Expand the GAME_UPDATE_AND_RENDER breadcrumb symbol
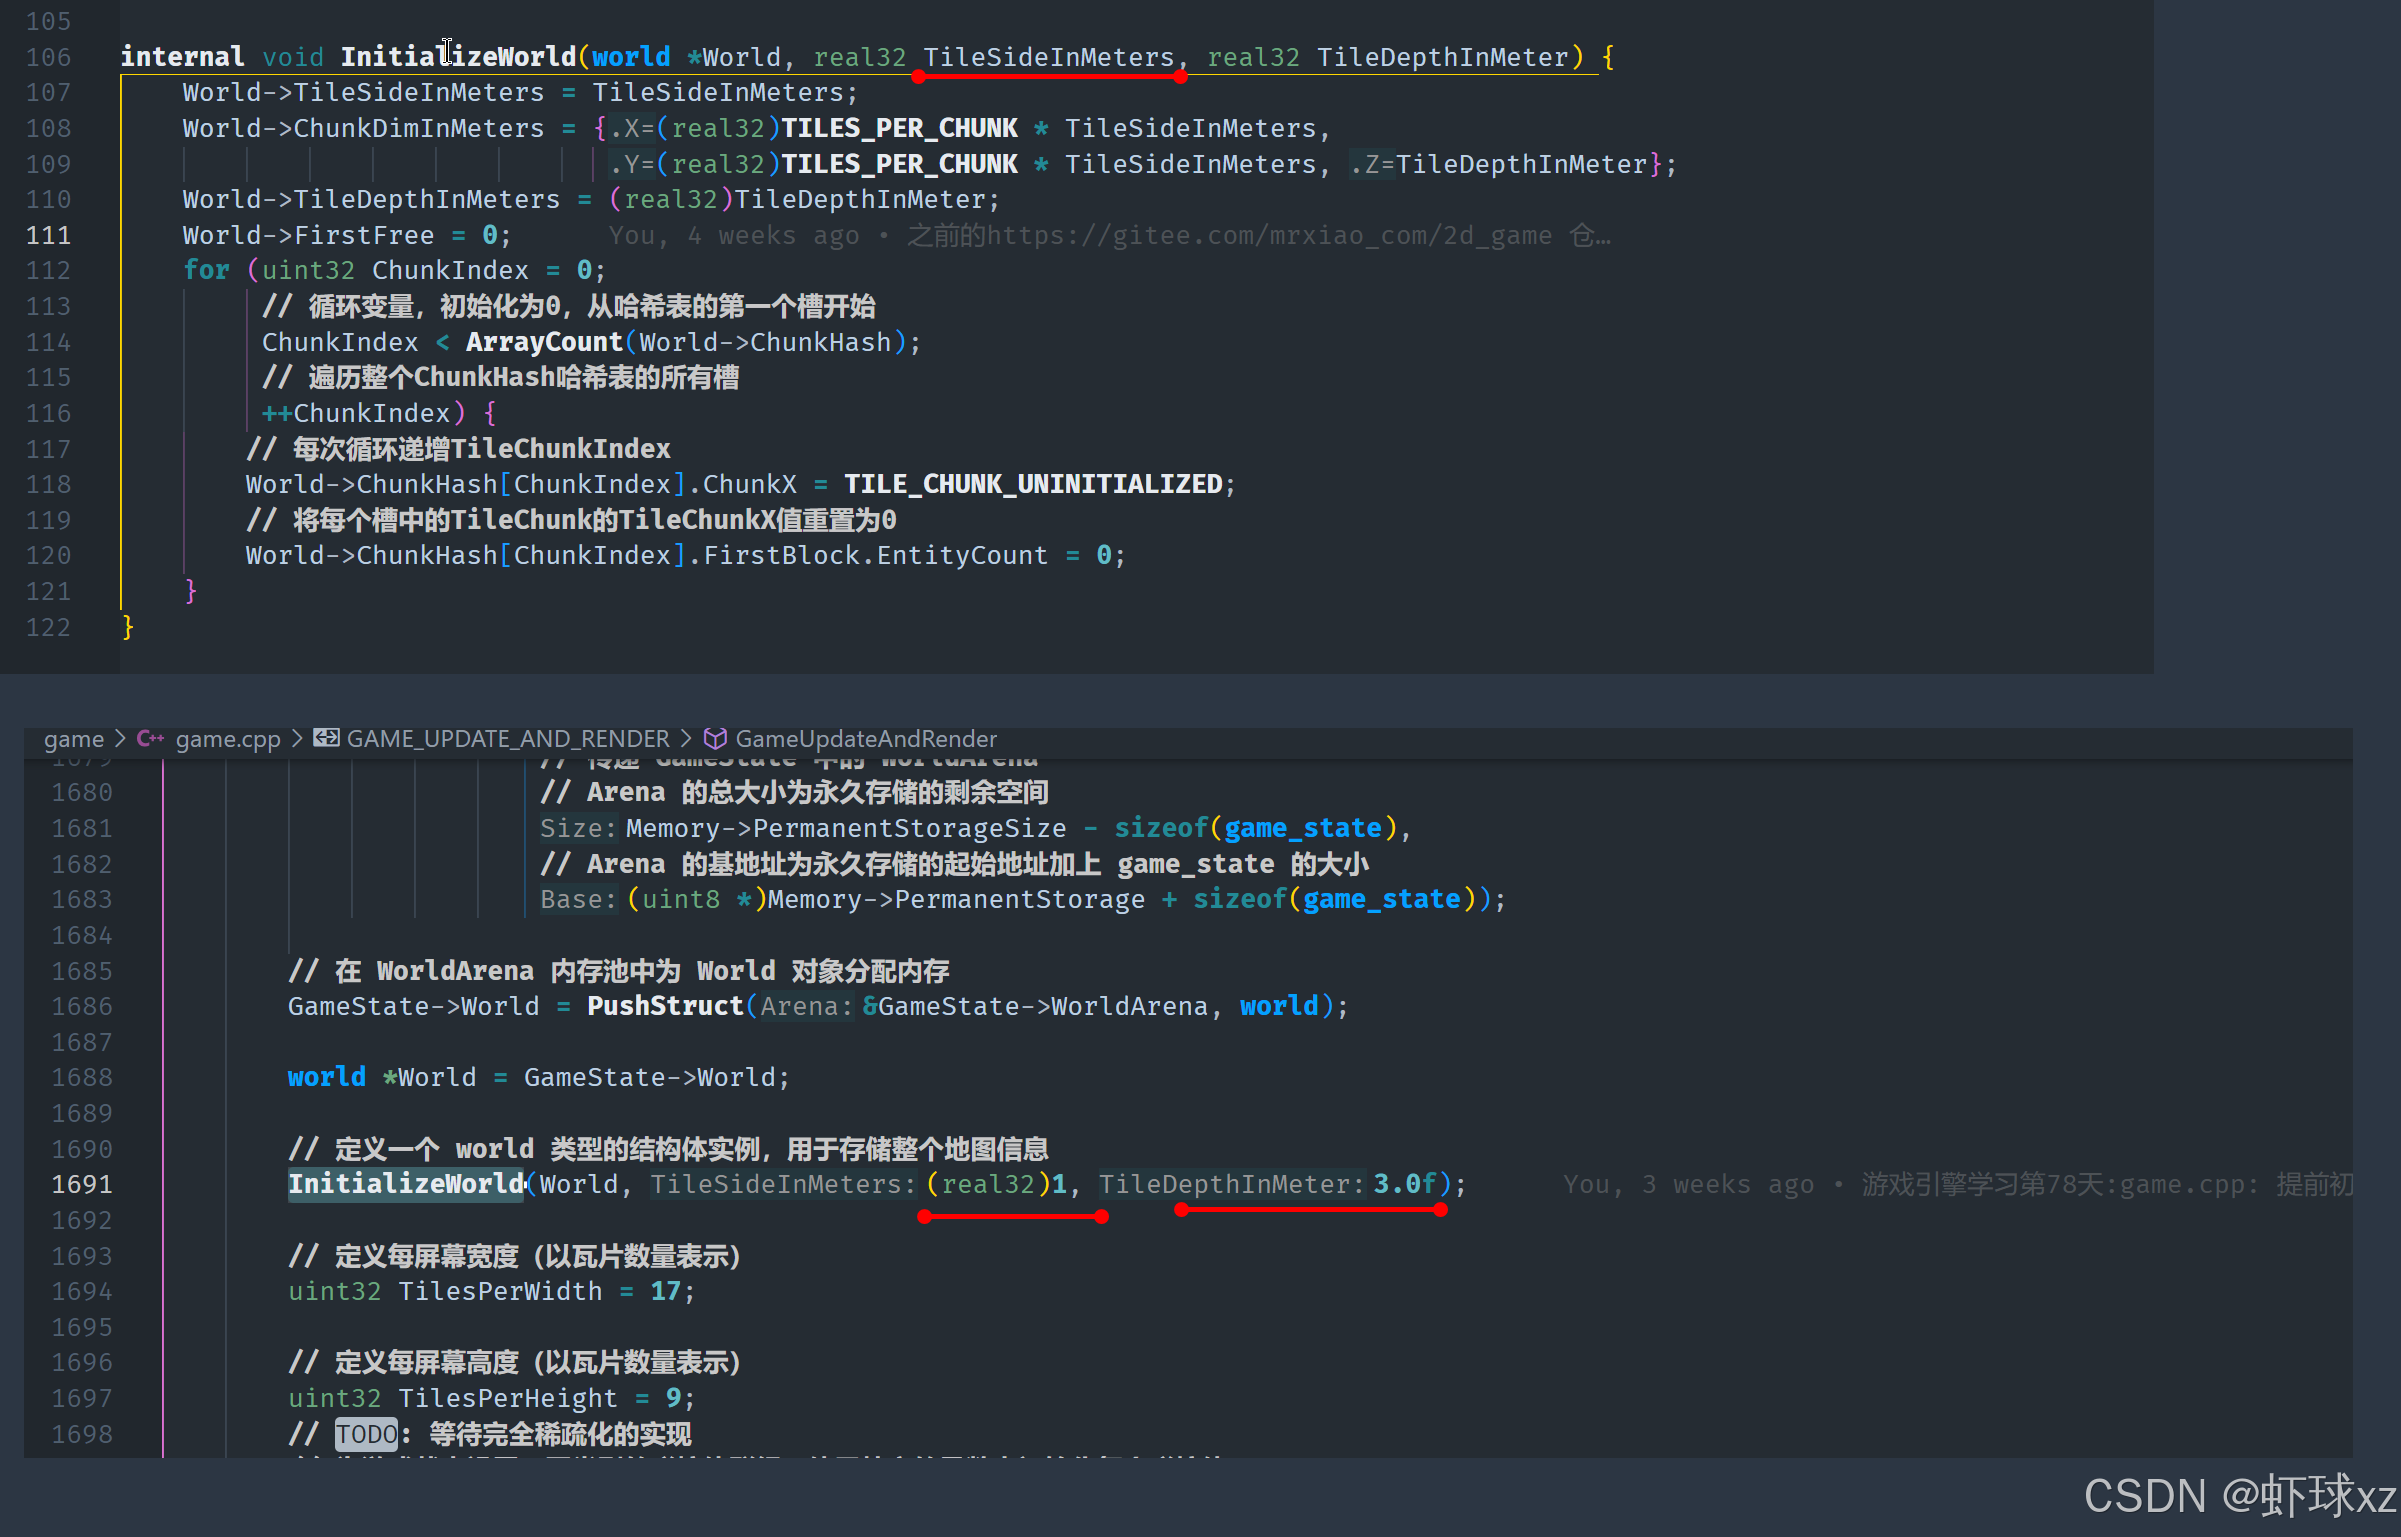This screenshot has height=1537, width=2401. pos(508,738)
